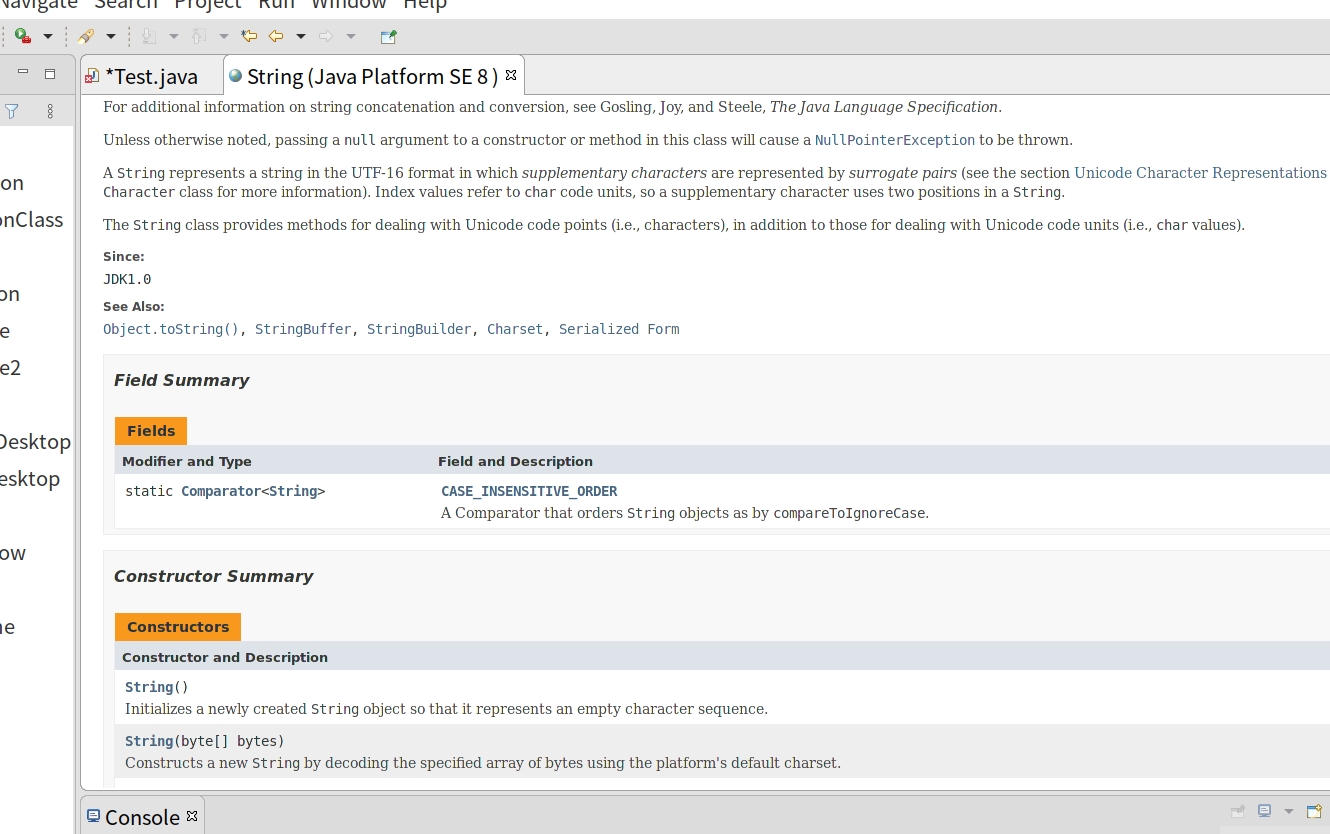Click the Field Summary heading
Viewport: 1330px width, 834px height.
[181, 380]
